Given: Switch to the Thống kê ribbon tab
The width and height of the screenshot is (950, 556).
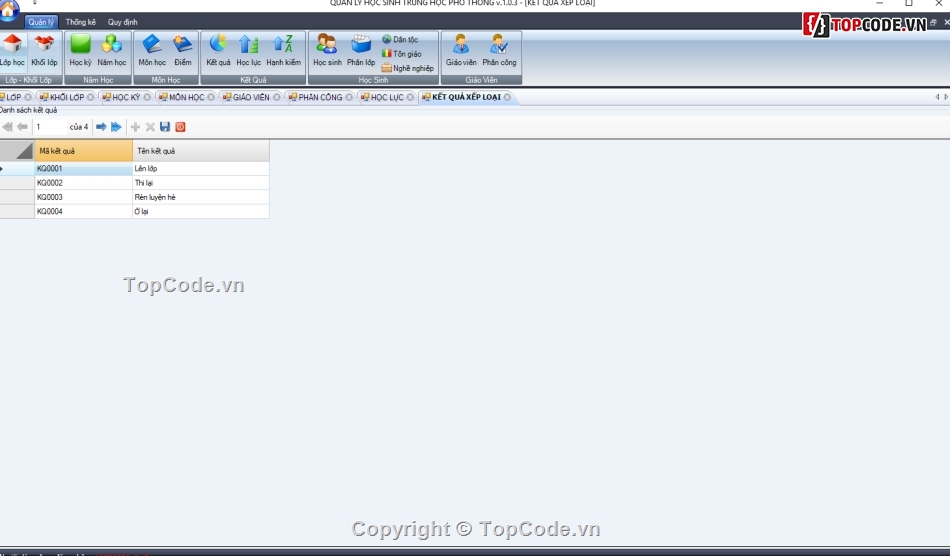Looking at the screenshot, I should (x=81, y=22).
